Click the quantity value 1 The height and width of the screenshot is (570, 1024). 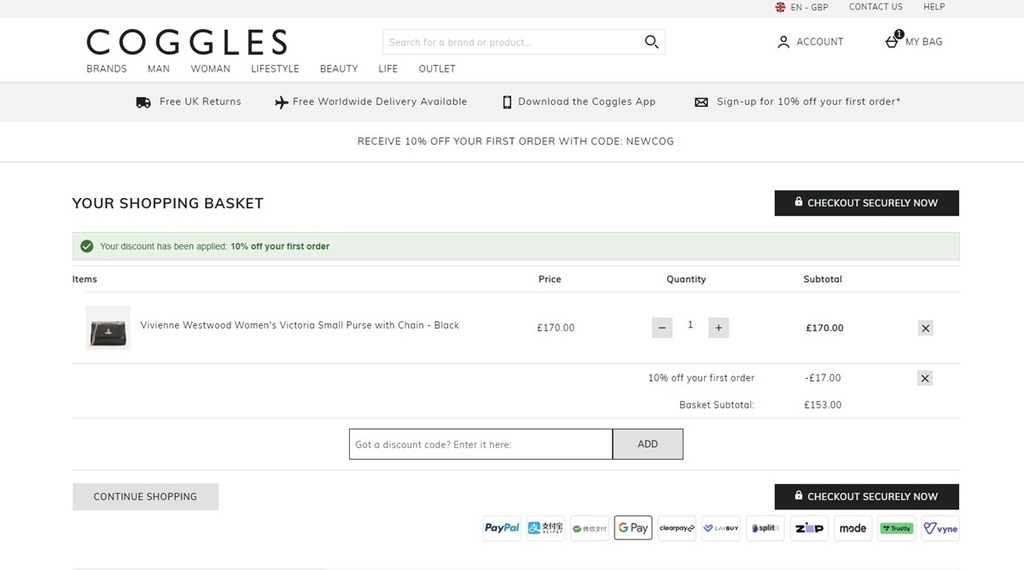pyautogui.click(x=690, y=325)
